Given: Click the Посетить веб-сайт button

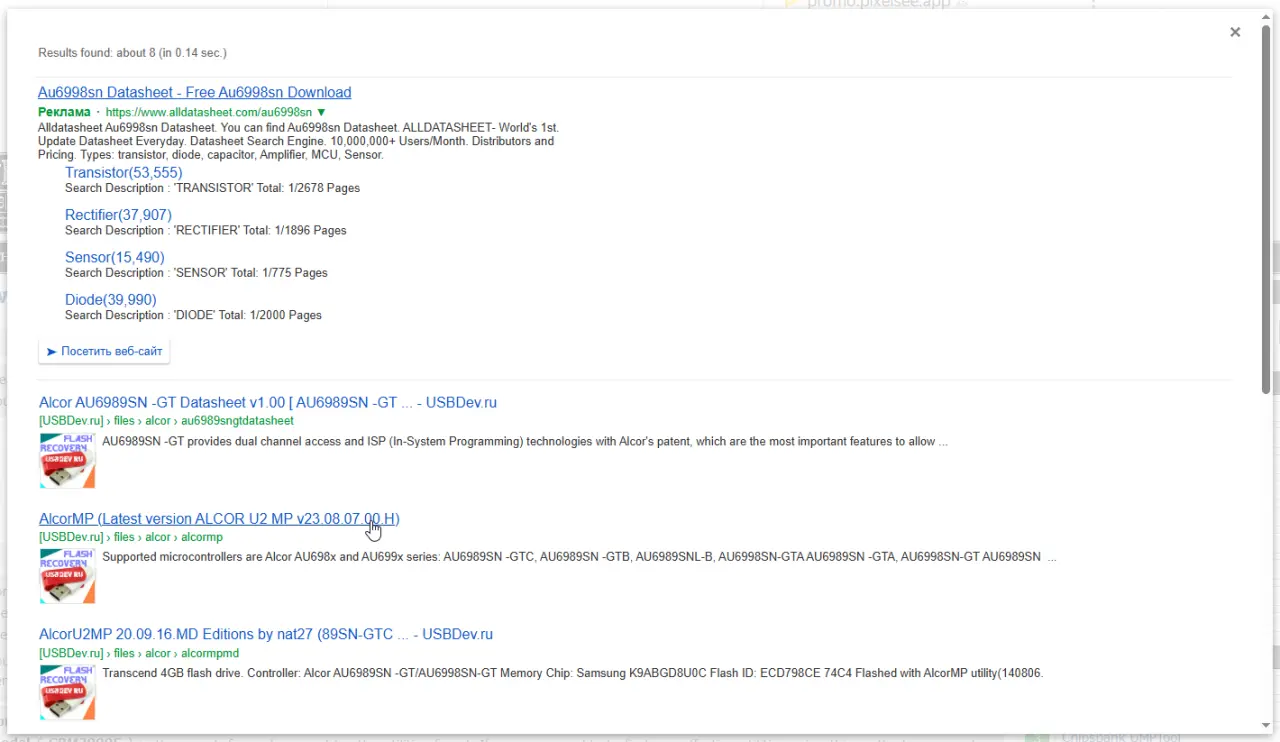Looking at the screenshot, I should (104, 351).
